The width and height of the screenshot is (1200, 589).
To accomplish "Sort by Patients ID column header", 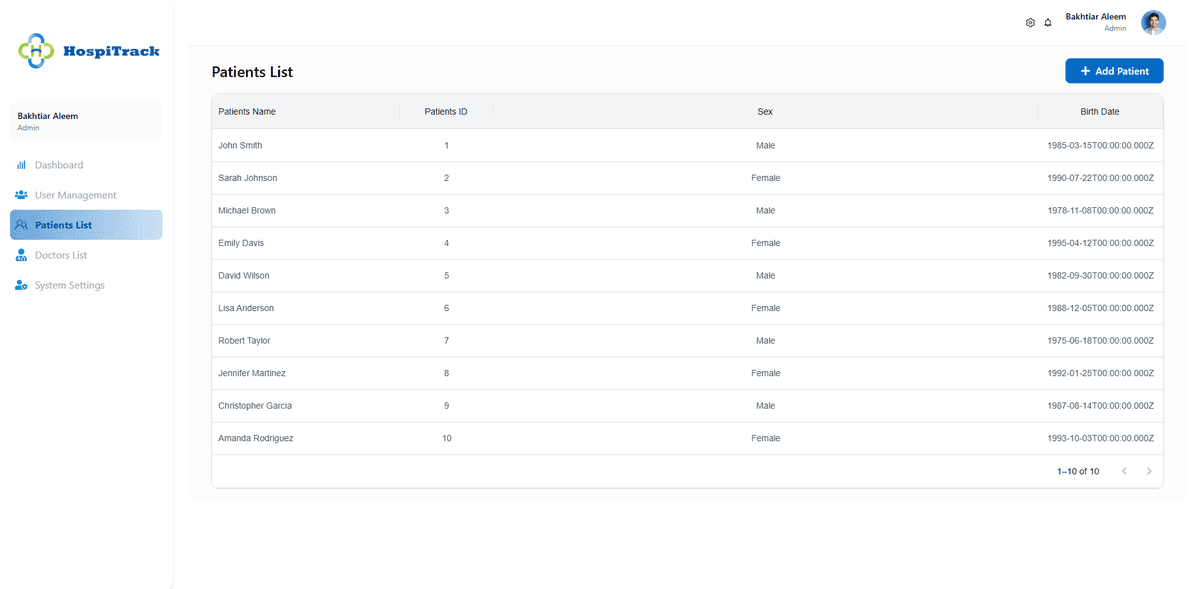I will click(x=446, y=111).
